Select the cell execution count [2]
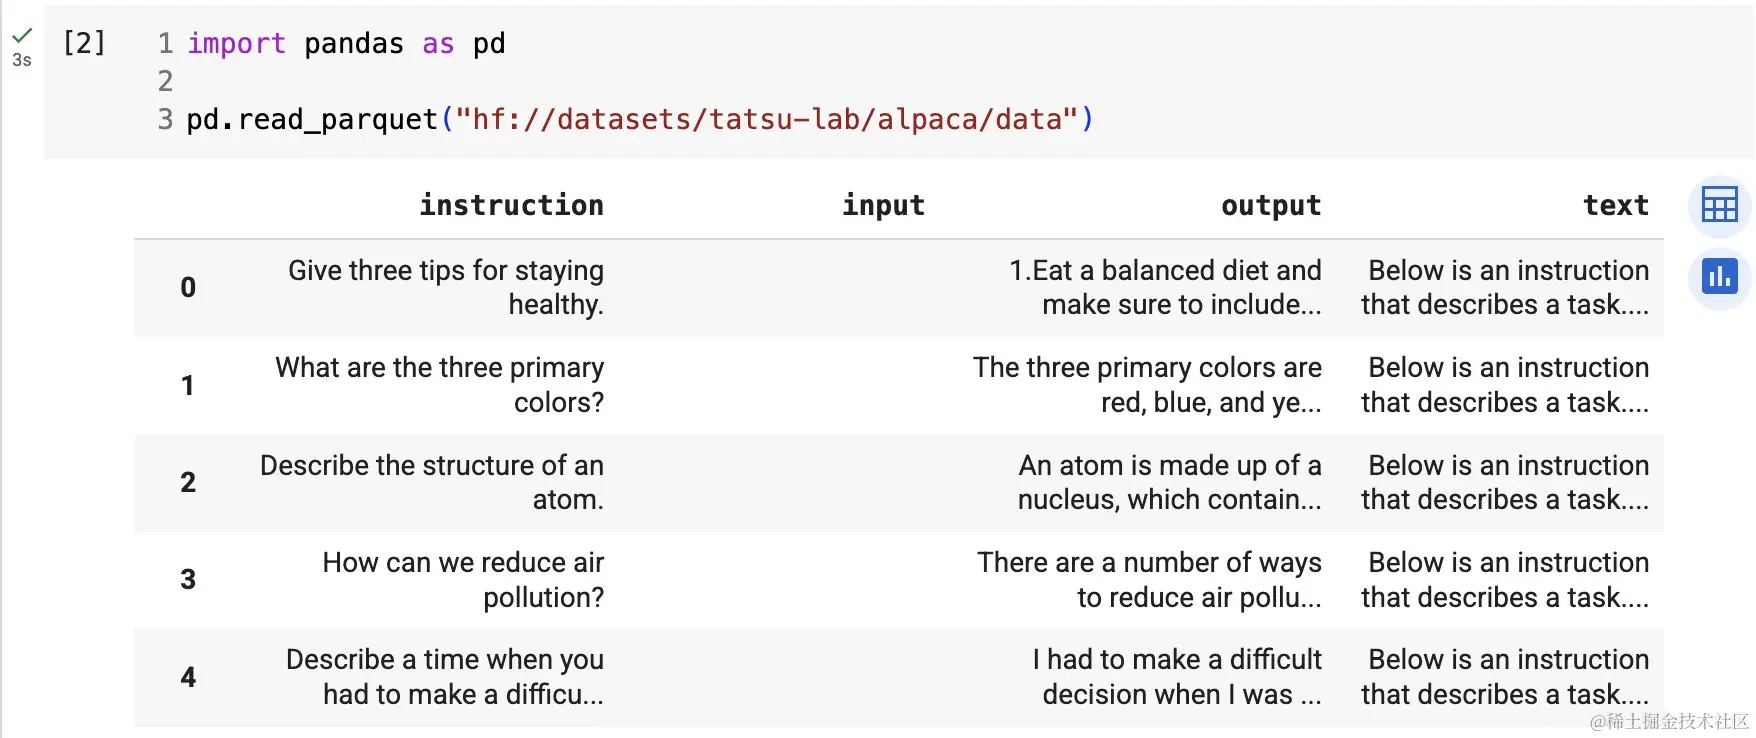The height and width of the screenshot is (738, 1756). 84,43
